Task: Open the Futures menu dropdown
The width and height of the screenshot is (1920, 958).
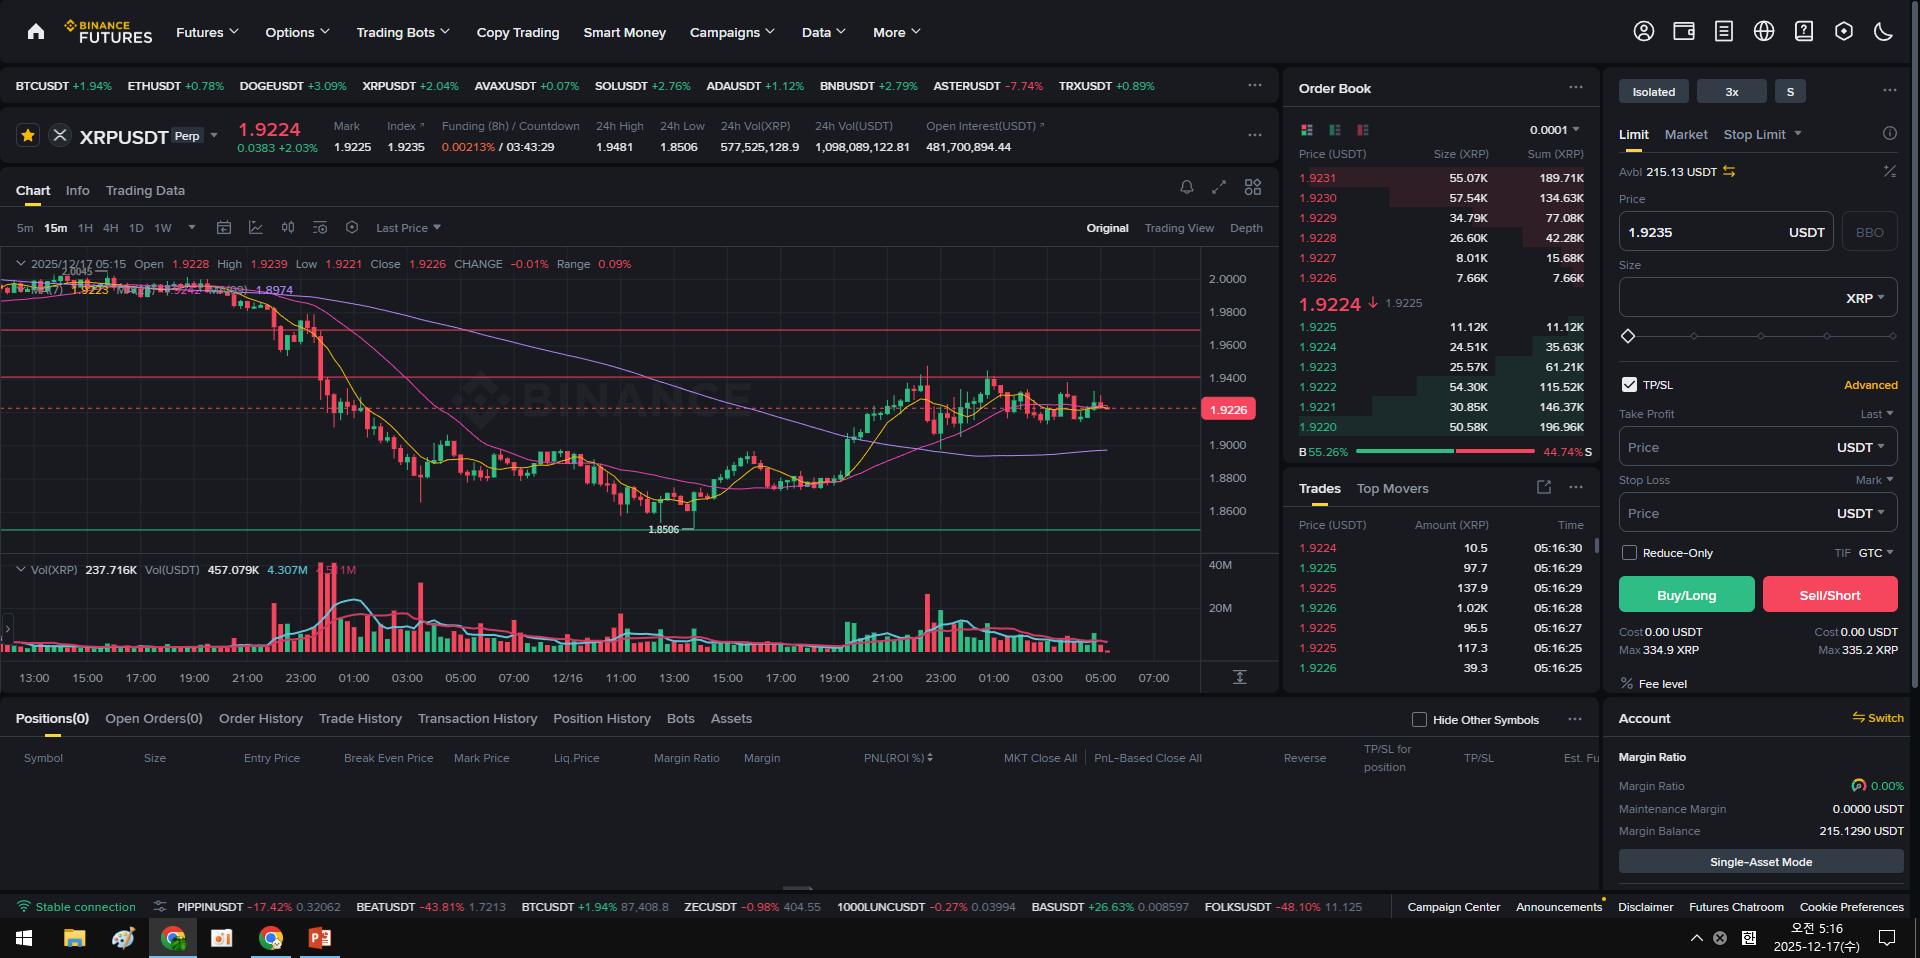Action: (207, 32)
